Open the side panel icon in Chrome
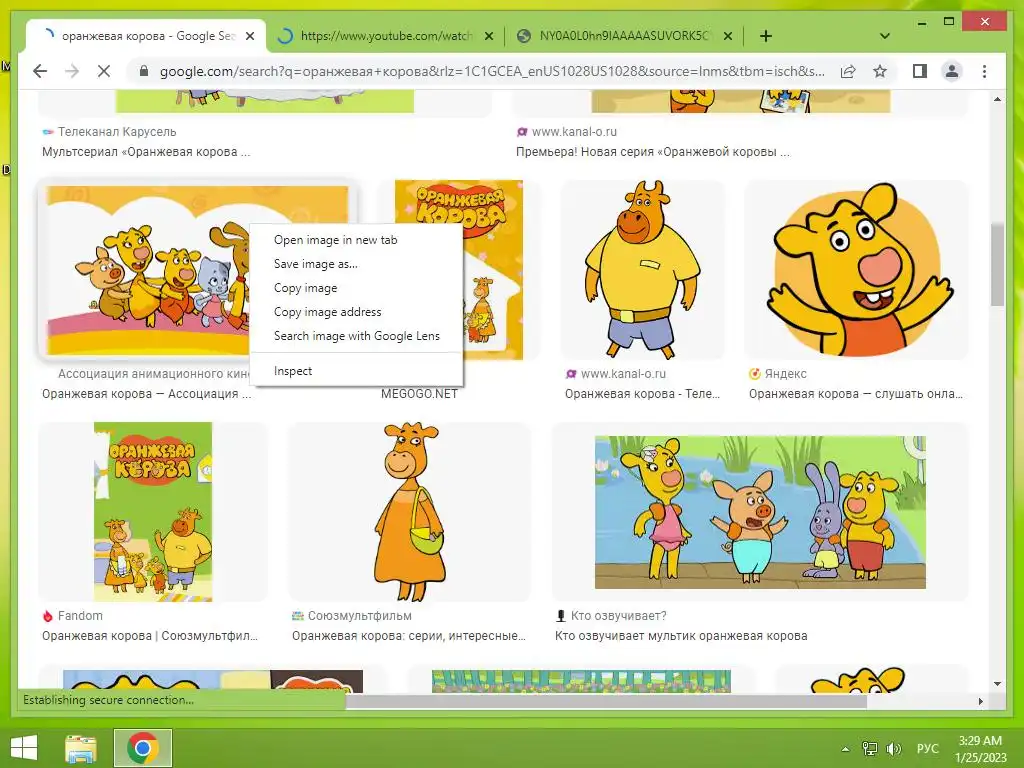 tap(920, 71)
